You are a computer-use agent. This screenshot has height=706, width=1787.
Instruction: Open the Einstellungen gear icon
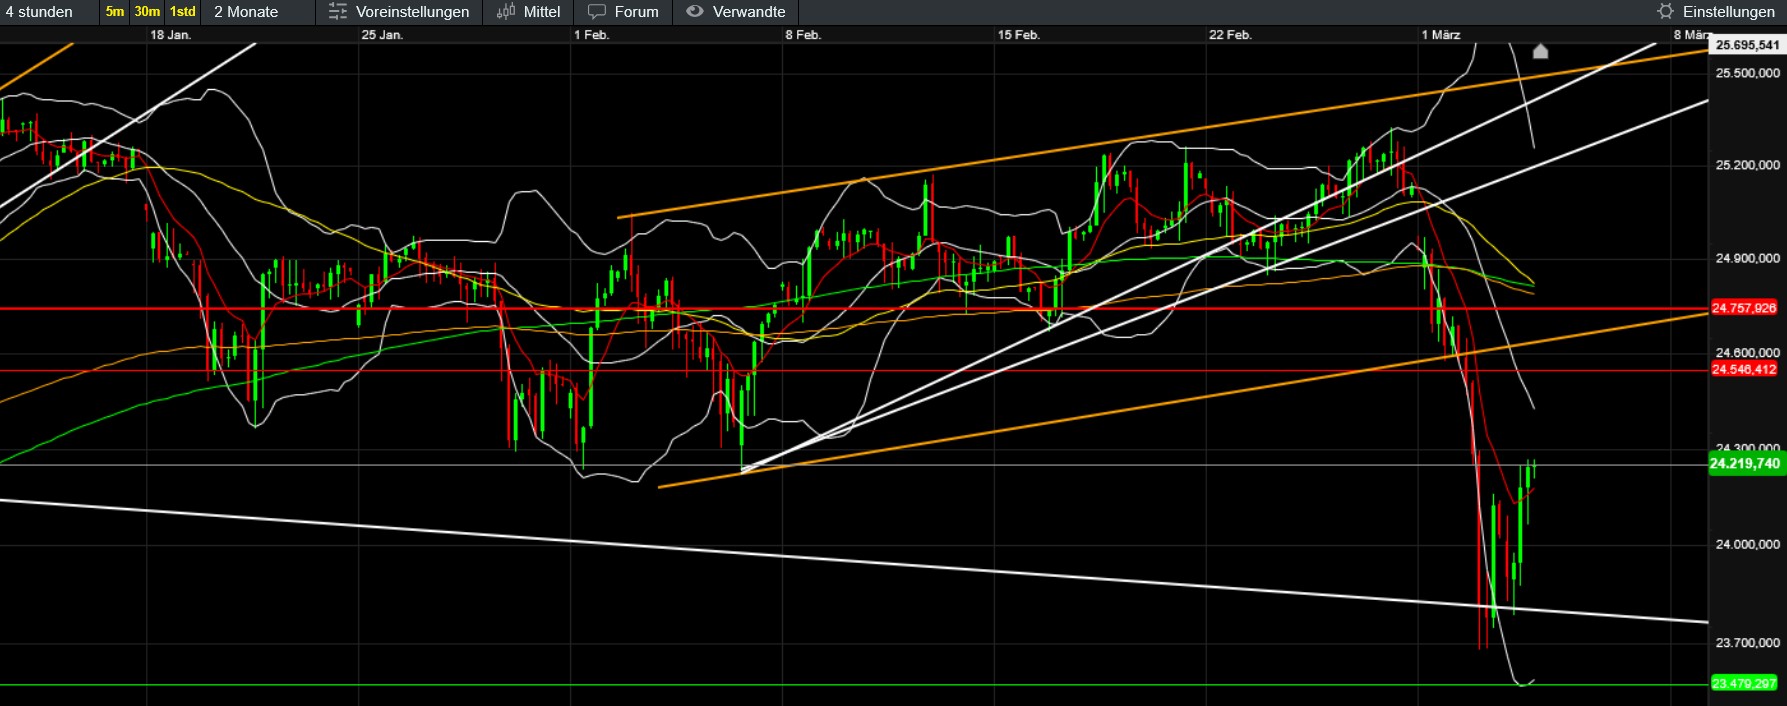(x=1665, y=12)
